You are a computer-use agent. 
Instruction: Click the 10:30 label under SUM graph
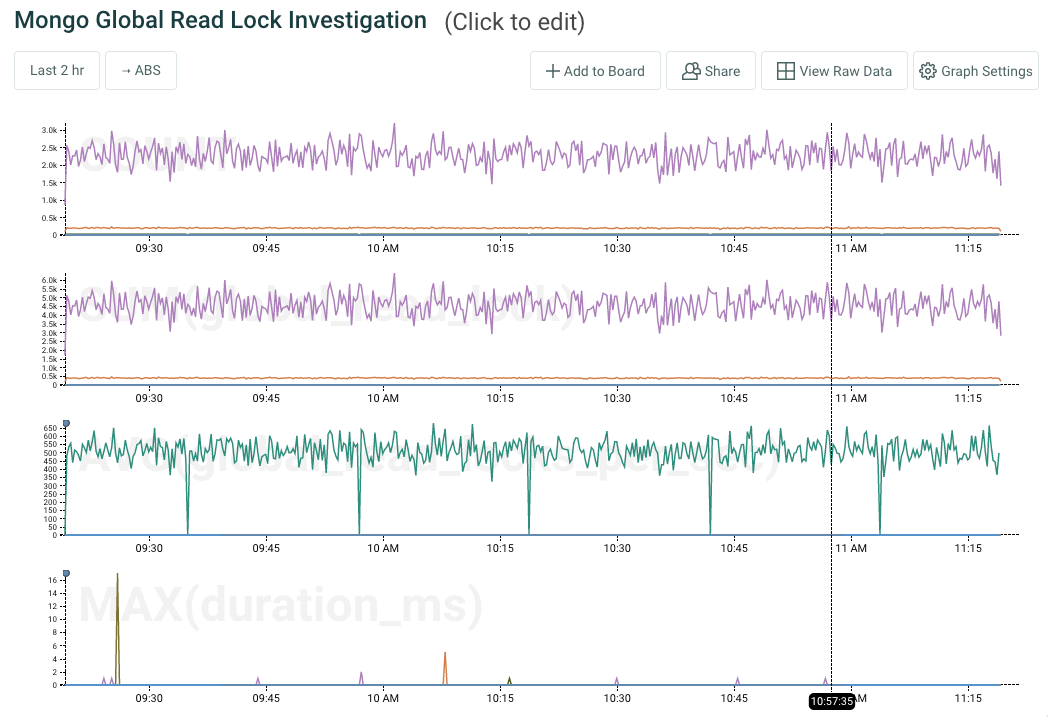(617, 398)
